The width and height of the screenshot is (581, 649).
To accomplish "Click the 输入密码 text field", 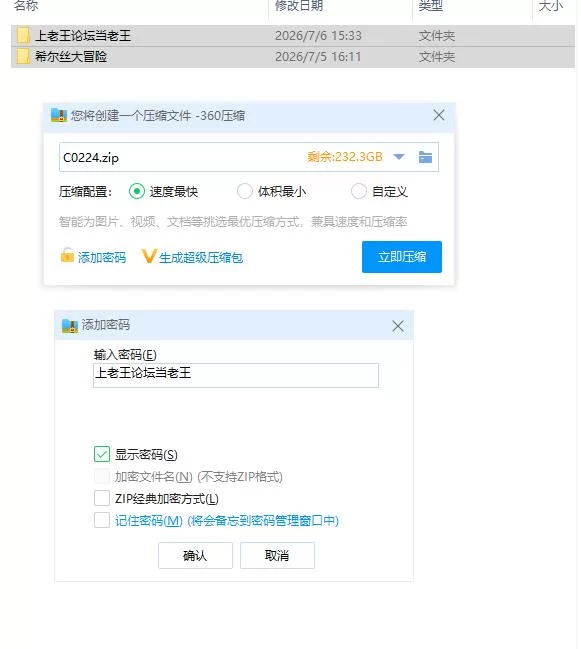I will click(x=236, y=375).
